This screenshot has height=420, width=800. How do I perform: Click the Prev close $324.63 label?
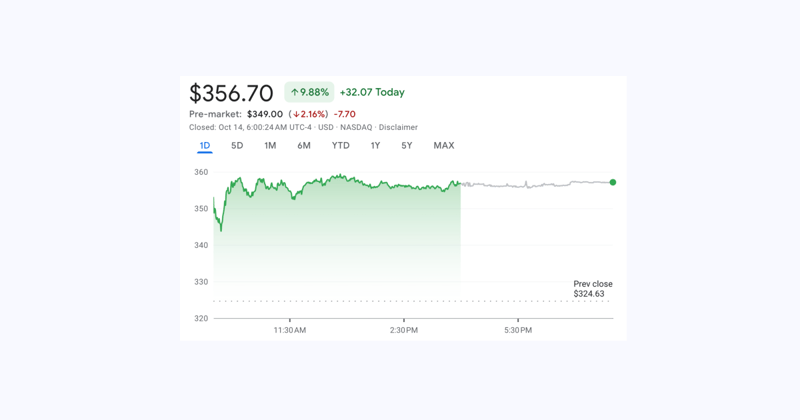pos(592,289)
